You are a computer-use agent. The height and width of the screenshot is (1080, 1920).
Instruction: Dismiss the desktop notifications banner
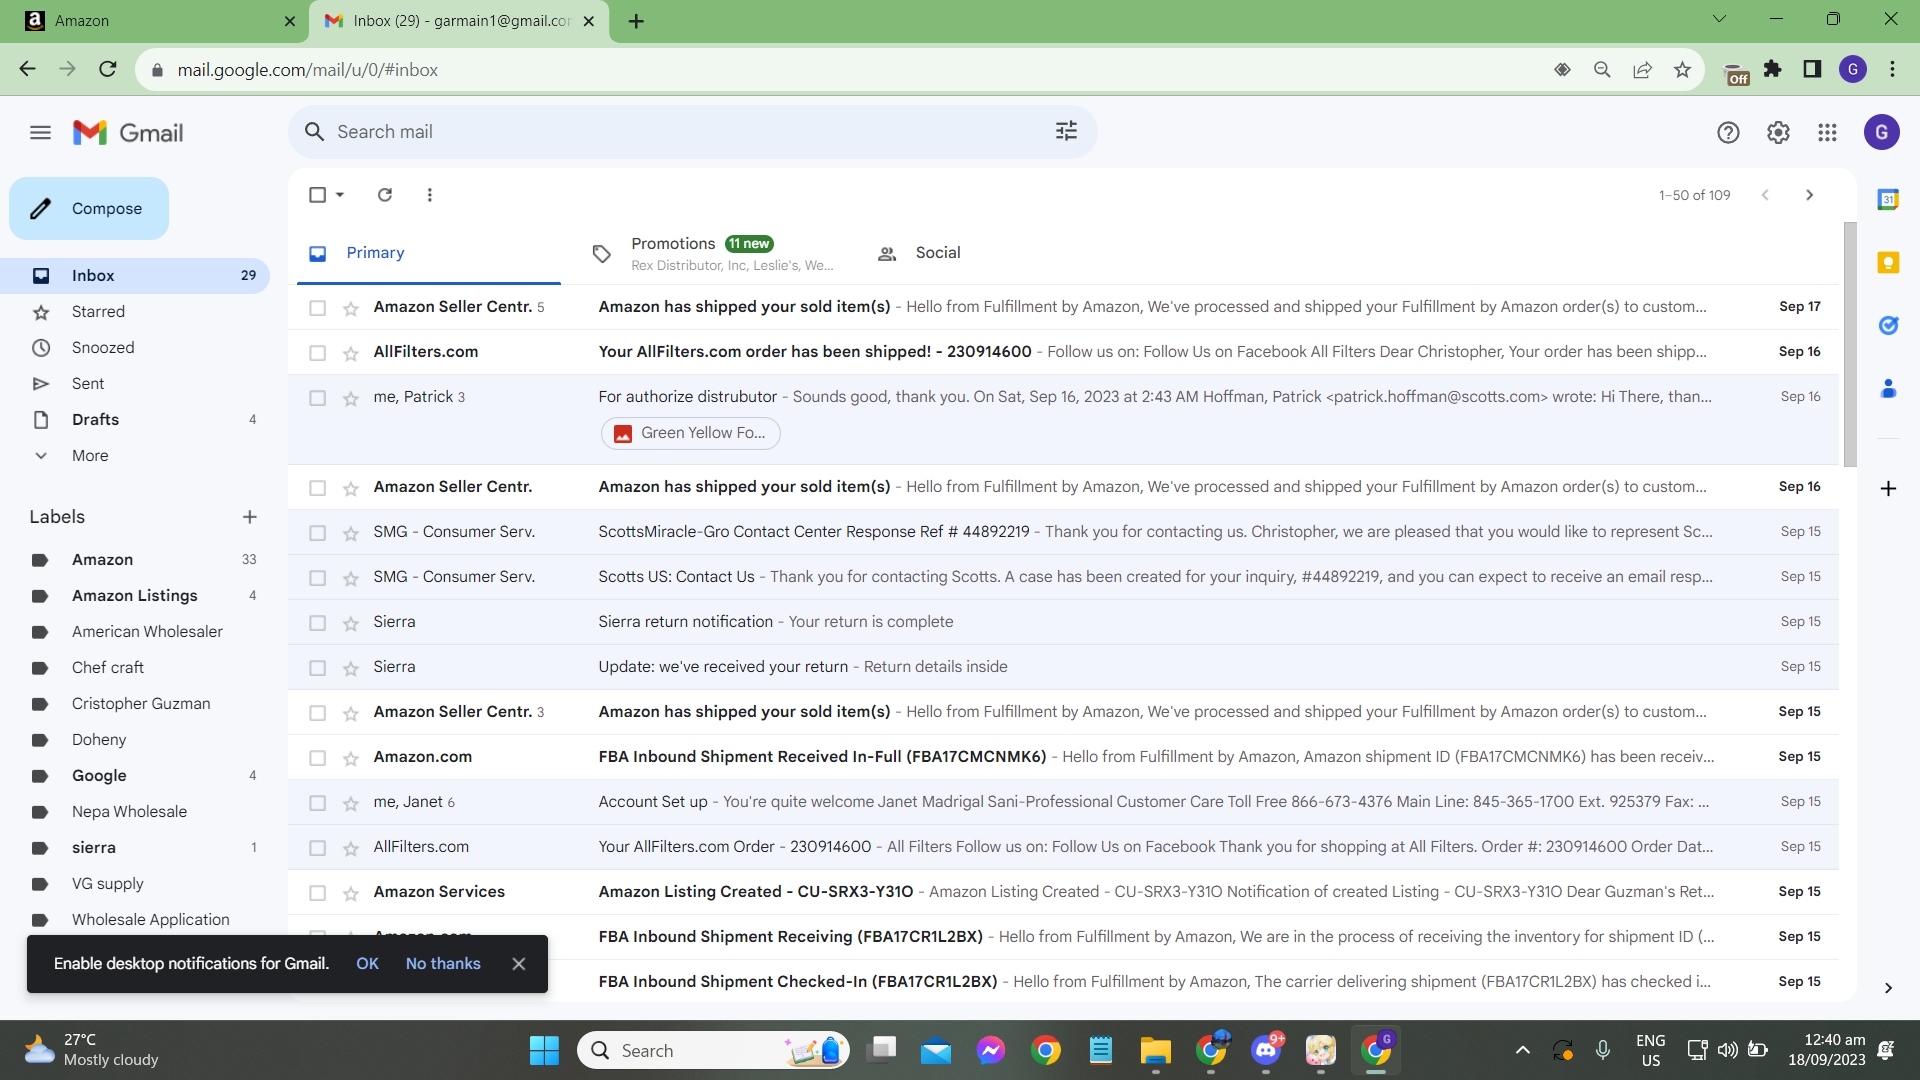pyautogui.click(x=518, y=964)
